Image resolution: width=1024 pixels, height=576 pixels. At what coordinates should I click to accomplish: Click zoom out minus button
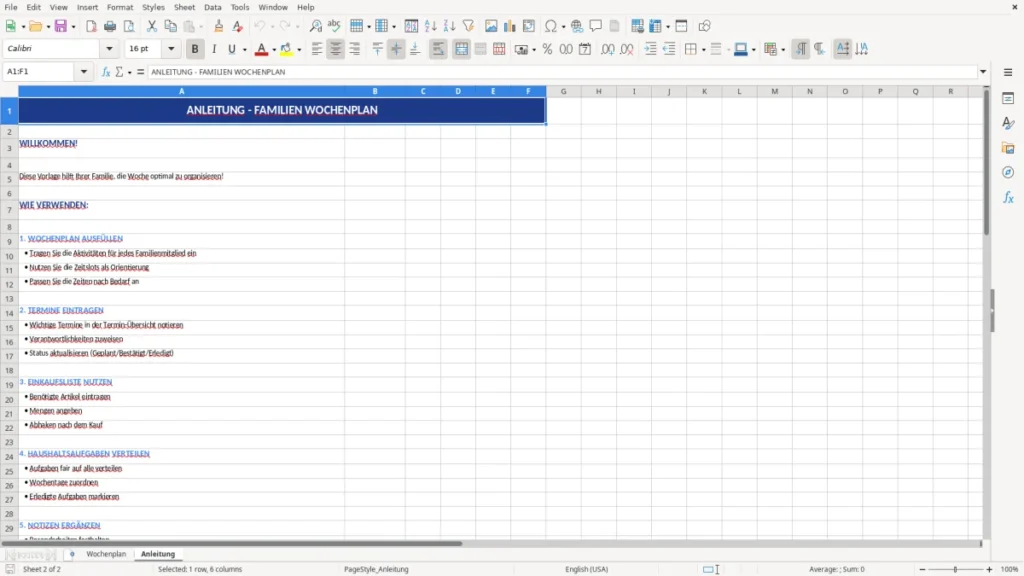pyautogui.click(x=922, y=569)
